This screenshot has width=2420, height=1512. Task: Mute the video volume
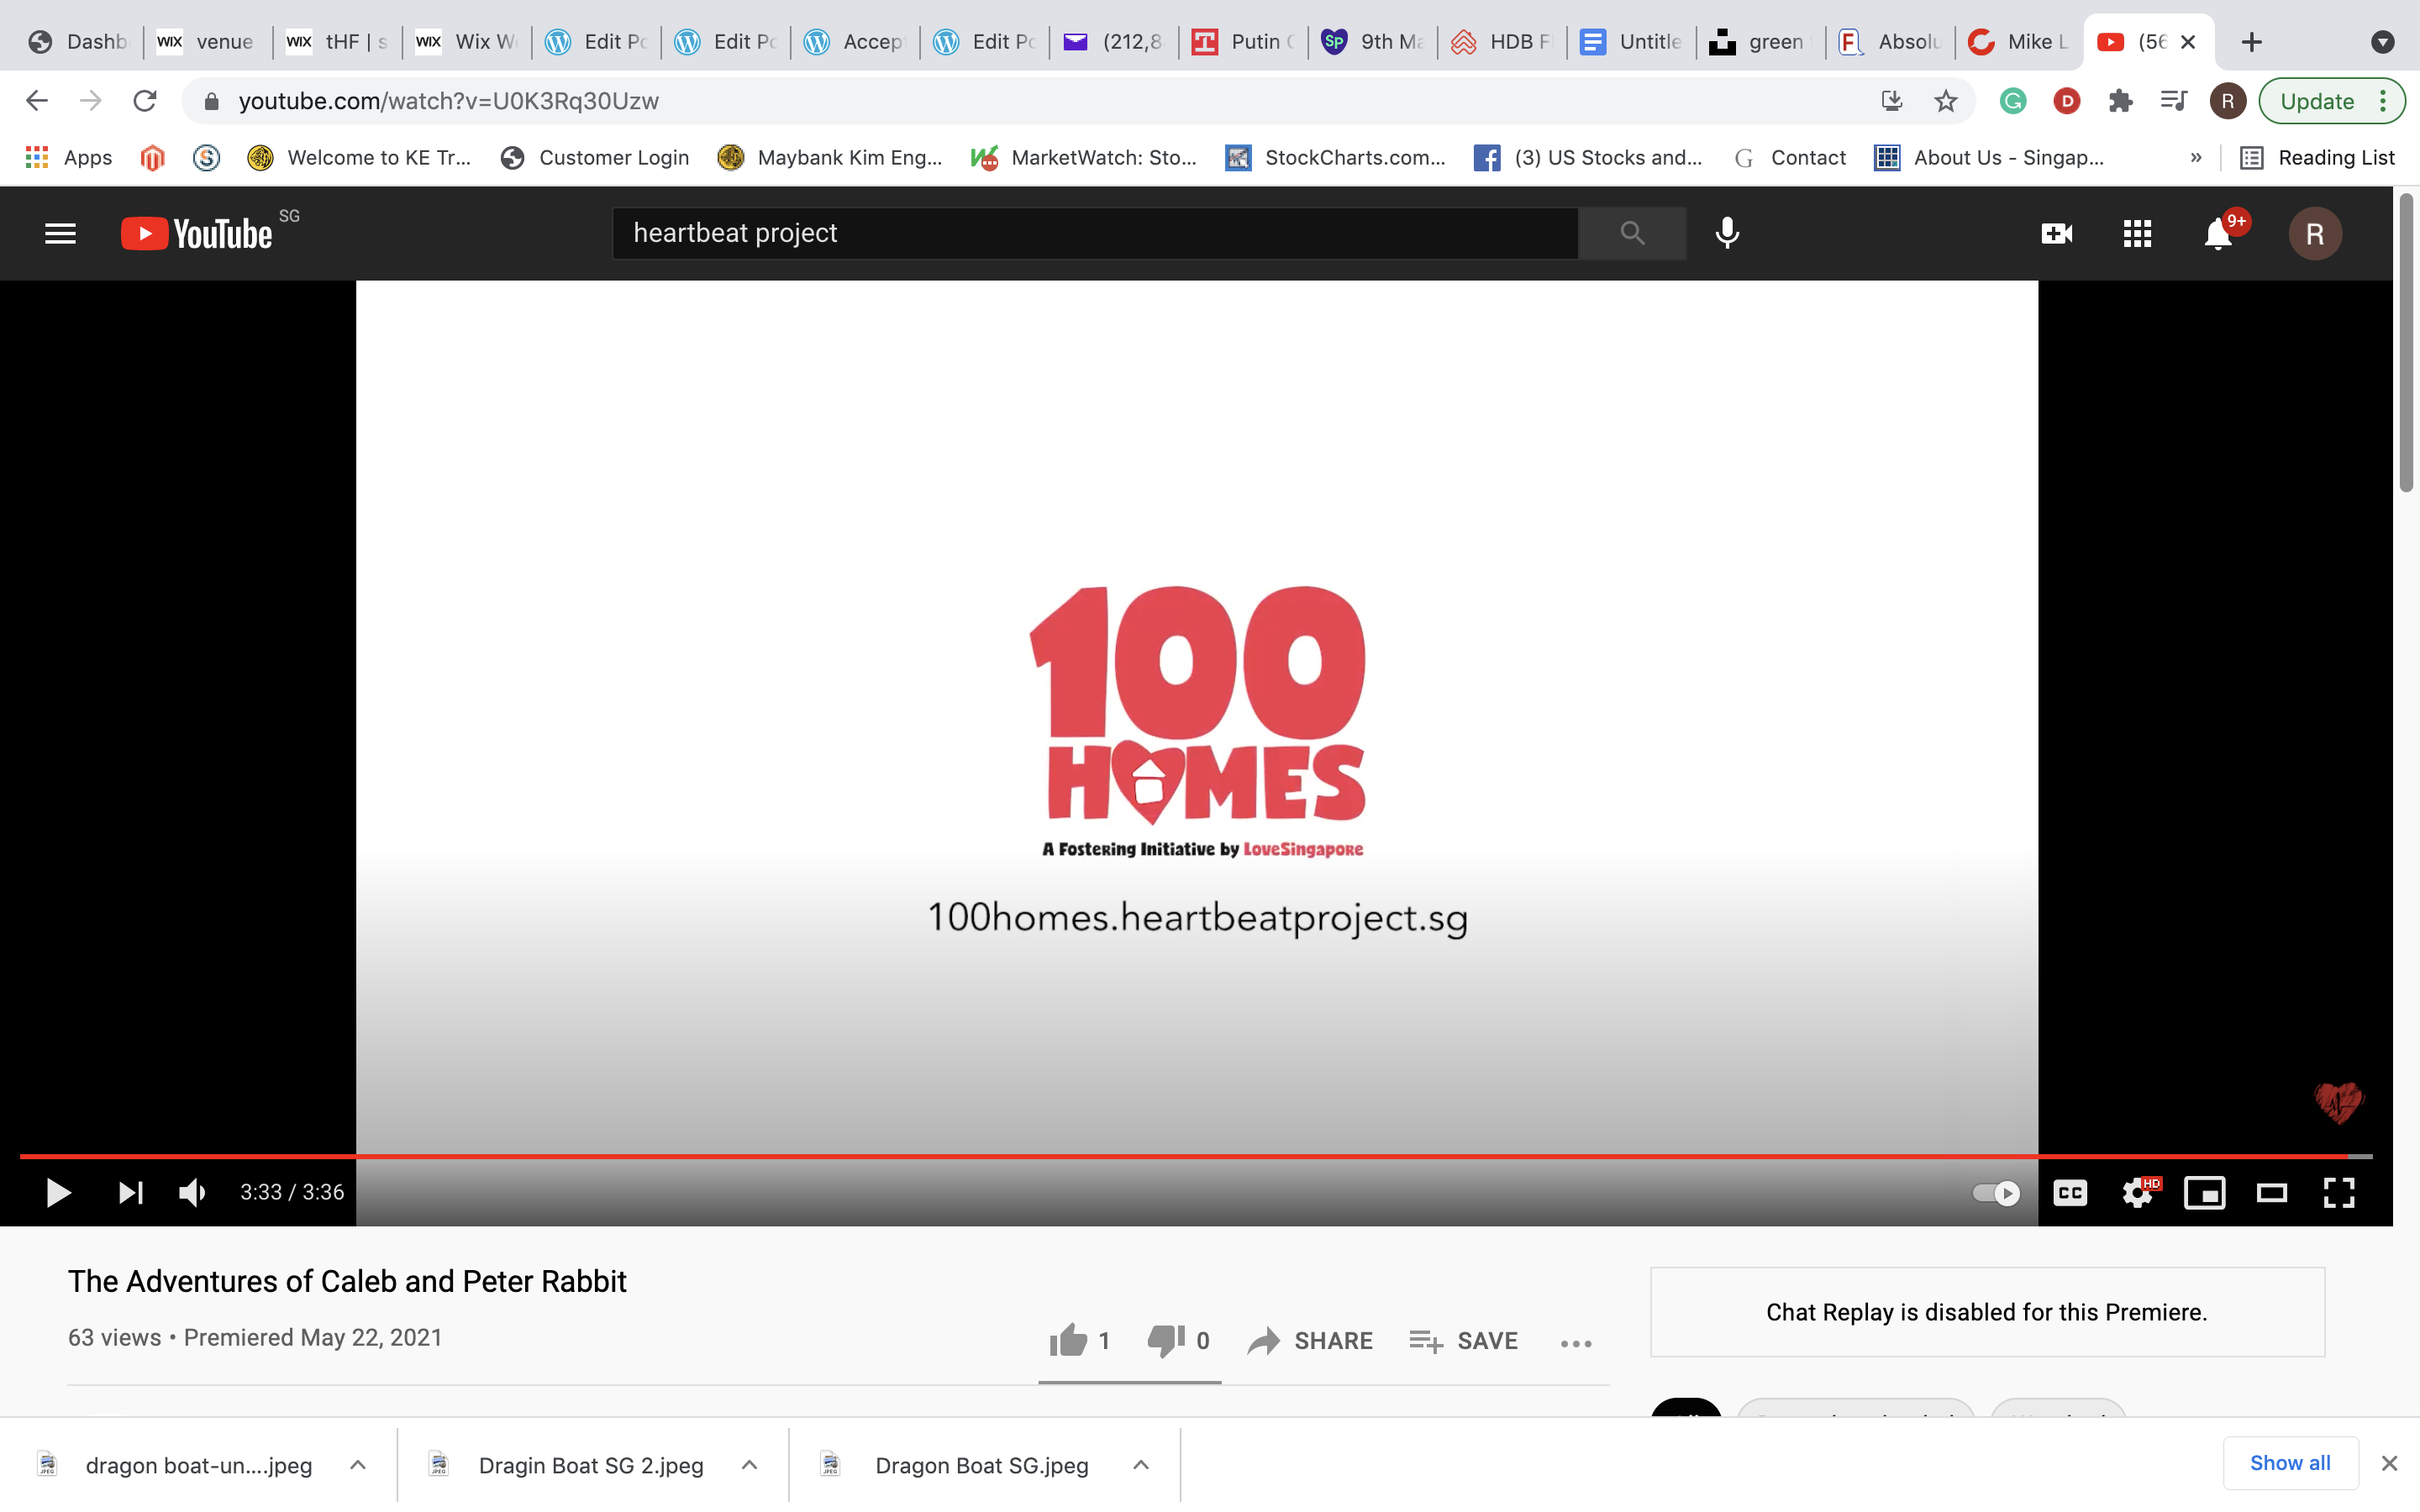point(191,1192)
